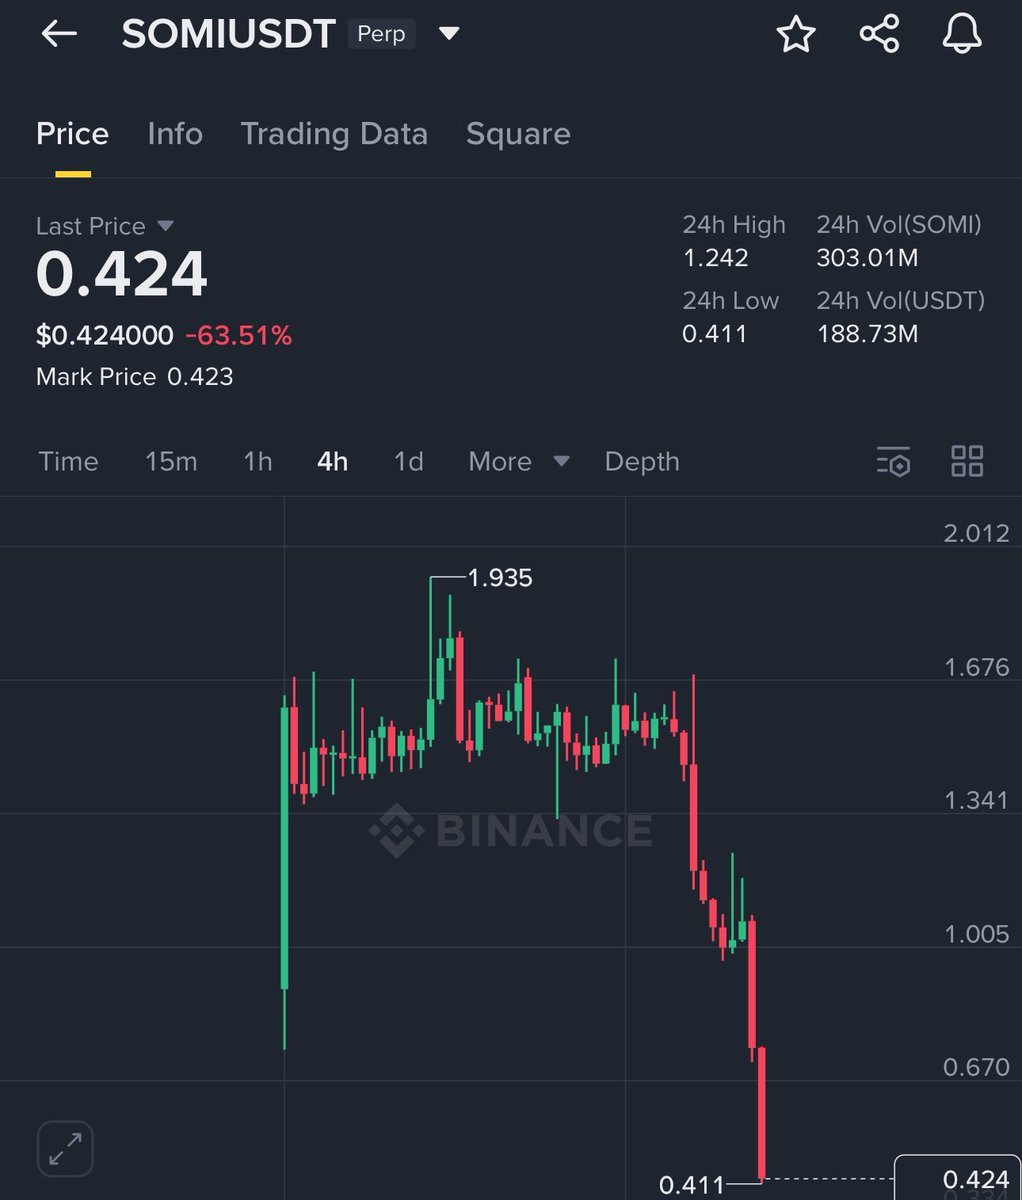Switch to the Time line chart
1022x1200 pixels.
(68, 461)
